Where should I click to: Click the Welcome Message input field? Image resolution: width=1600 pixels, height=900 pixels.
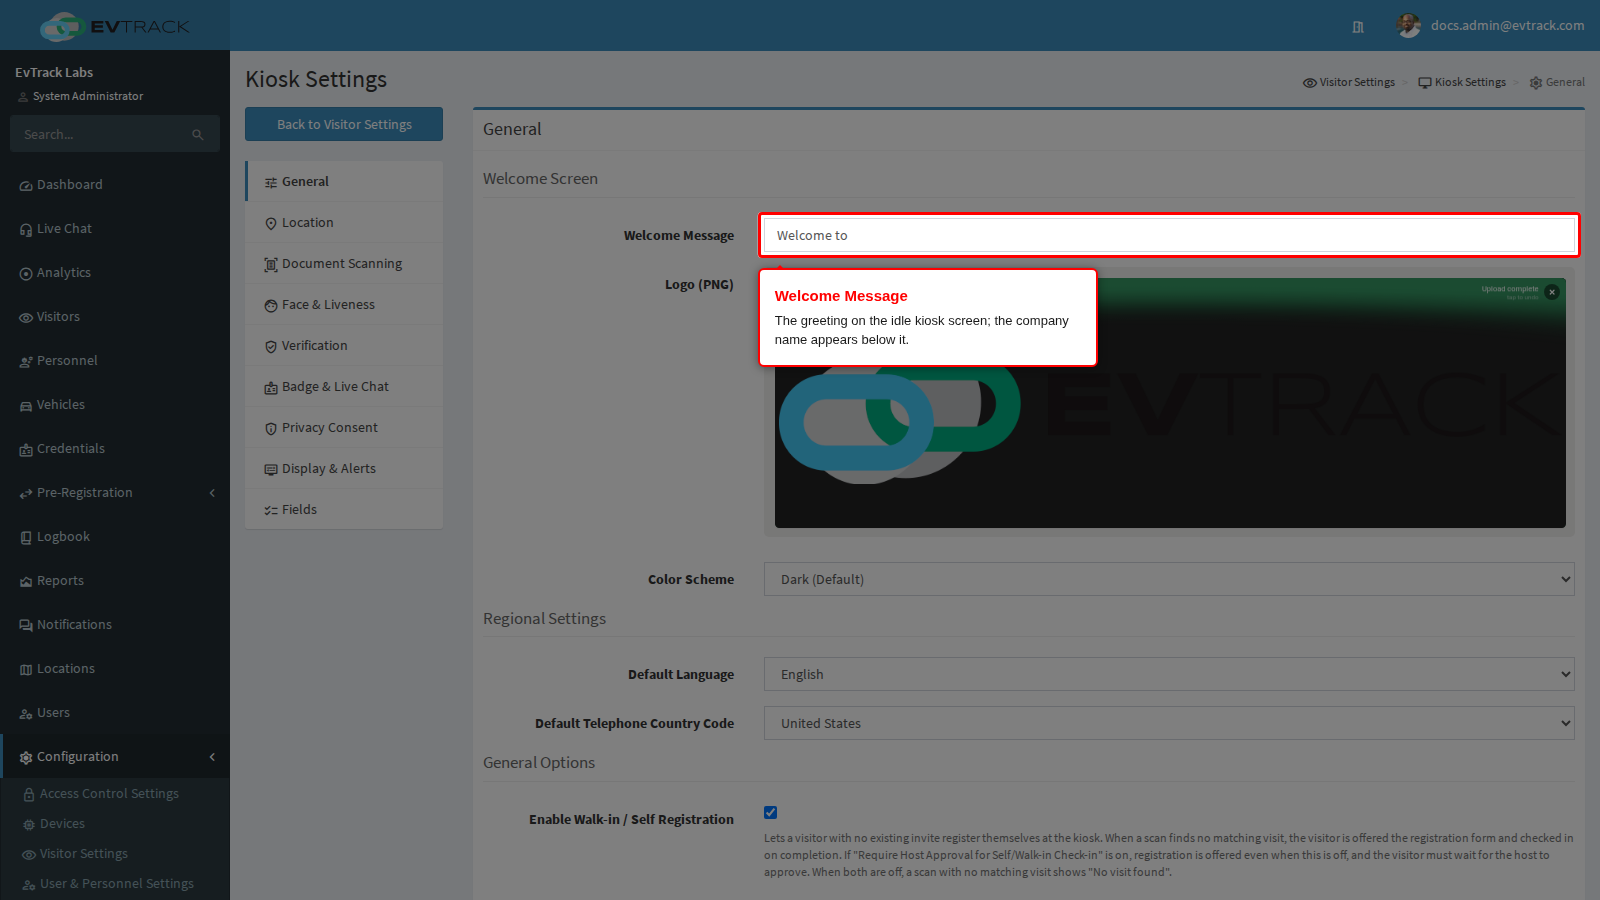click(1169, 235)
